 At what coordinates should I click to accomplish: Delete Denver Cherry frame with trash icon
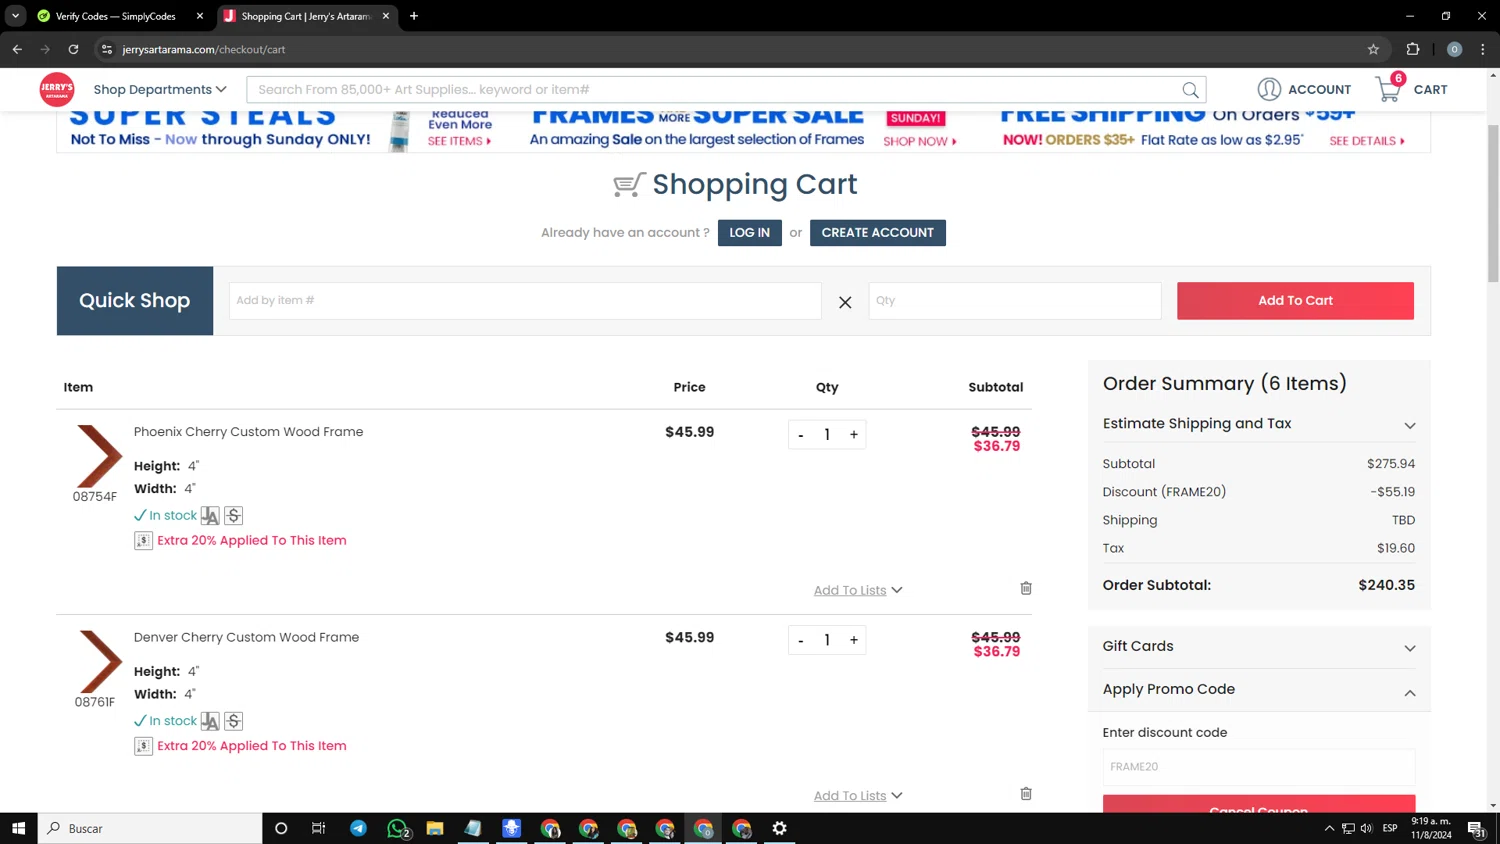[x=1026, y=793]
